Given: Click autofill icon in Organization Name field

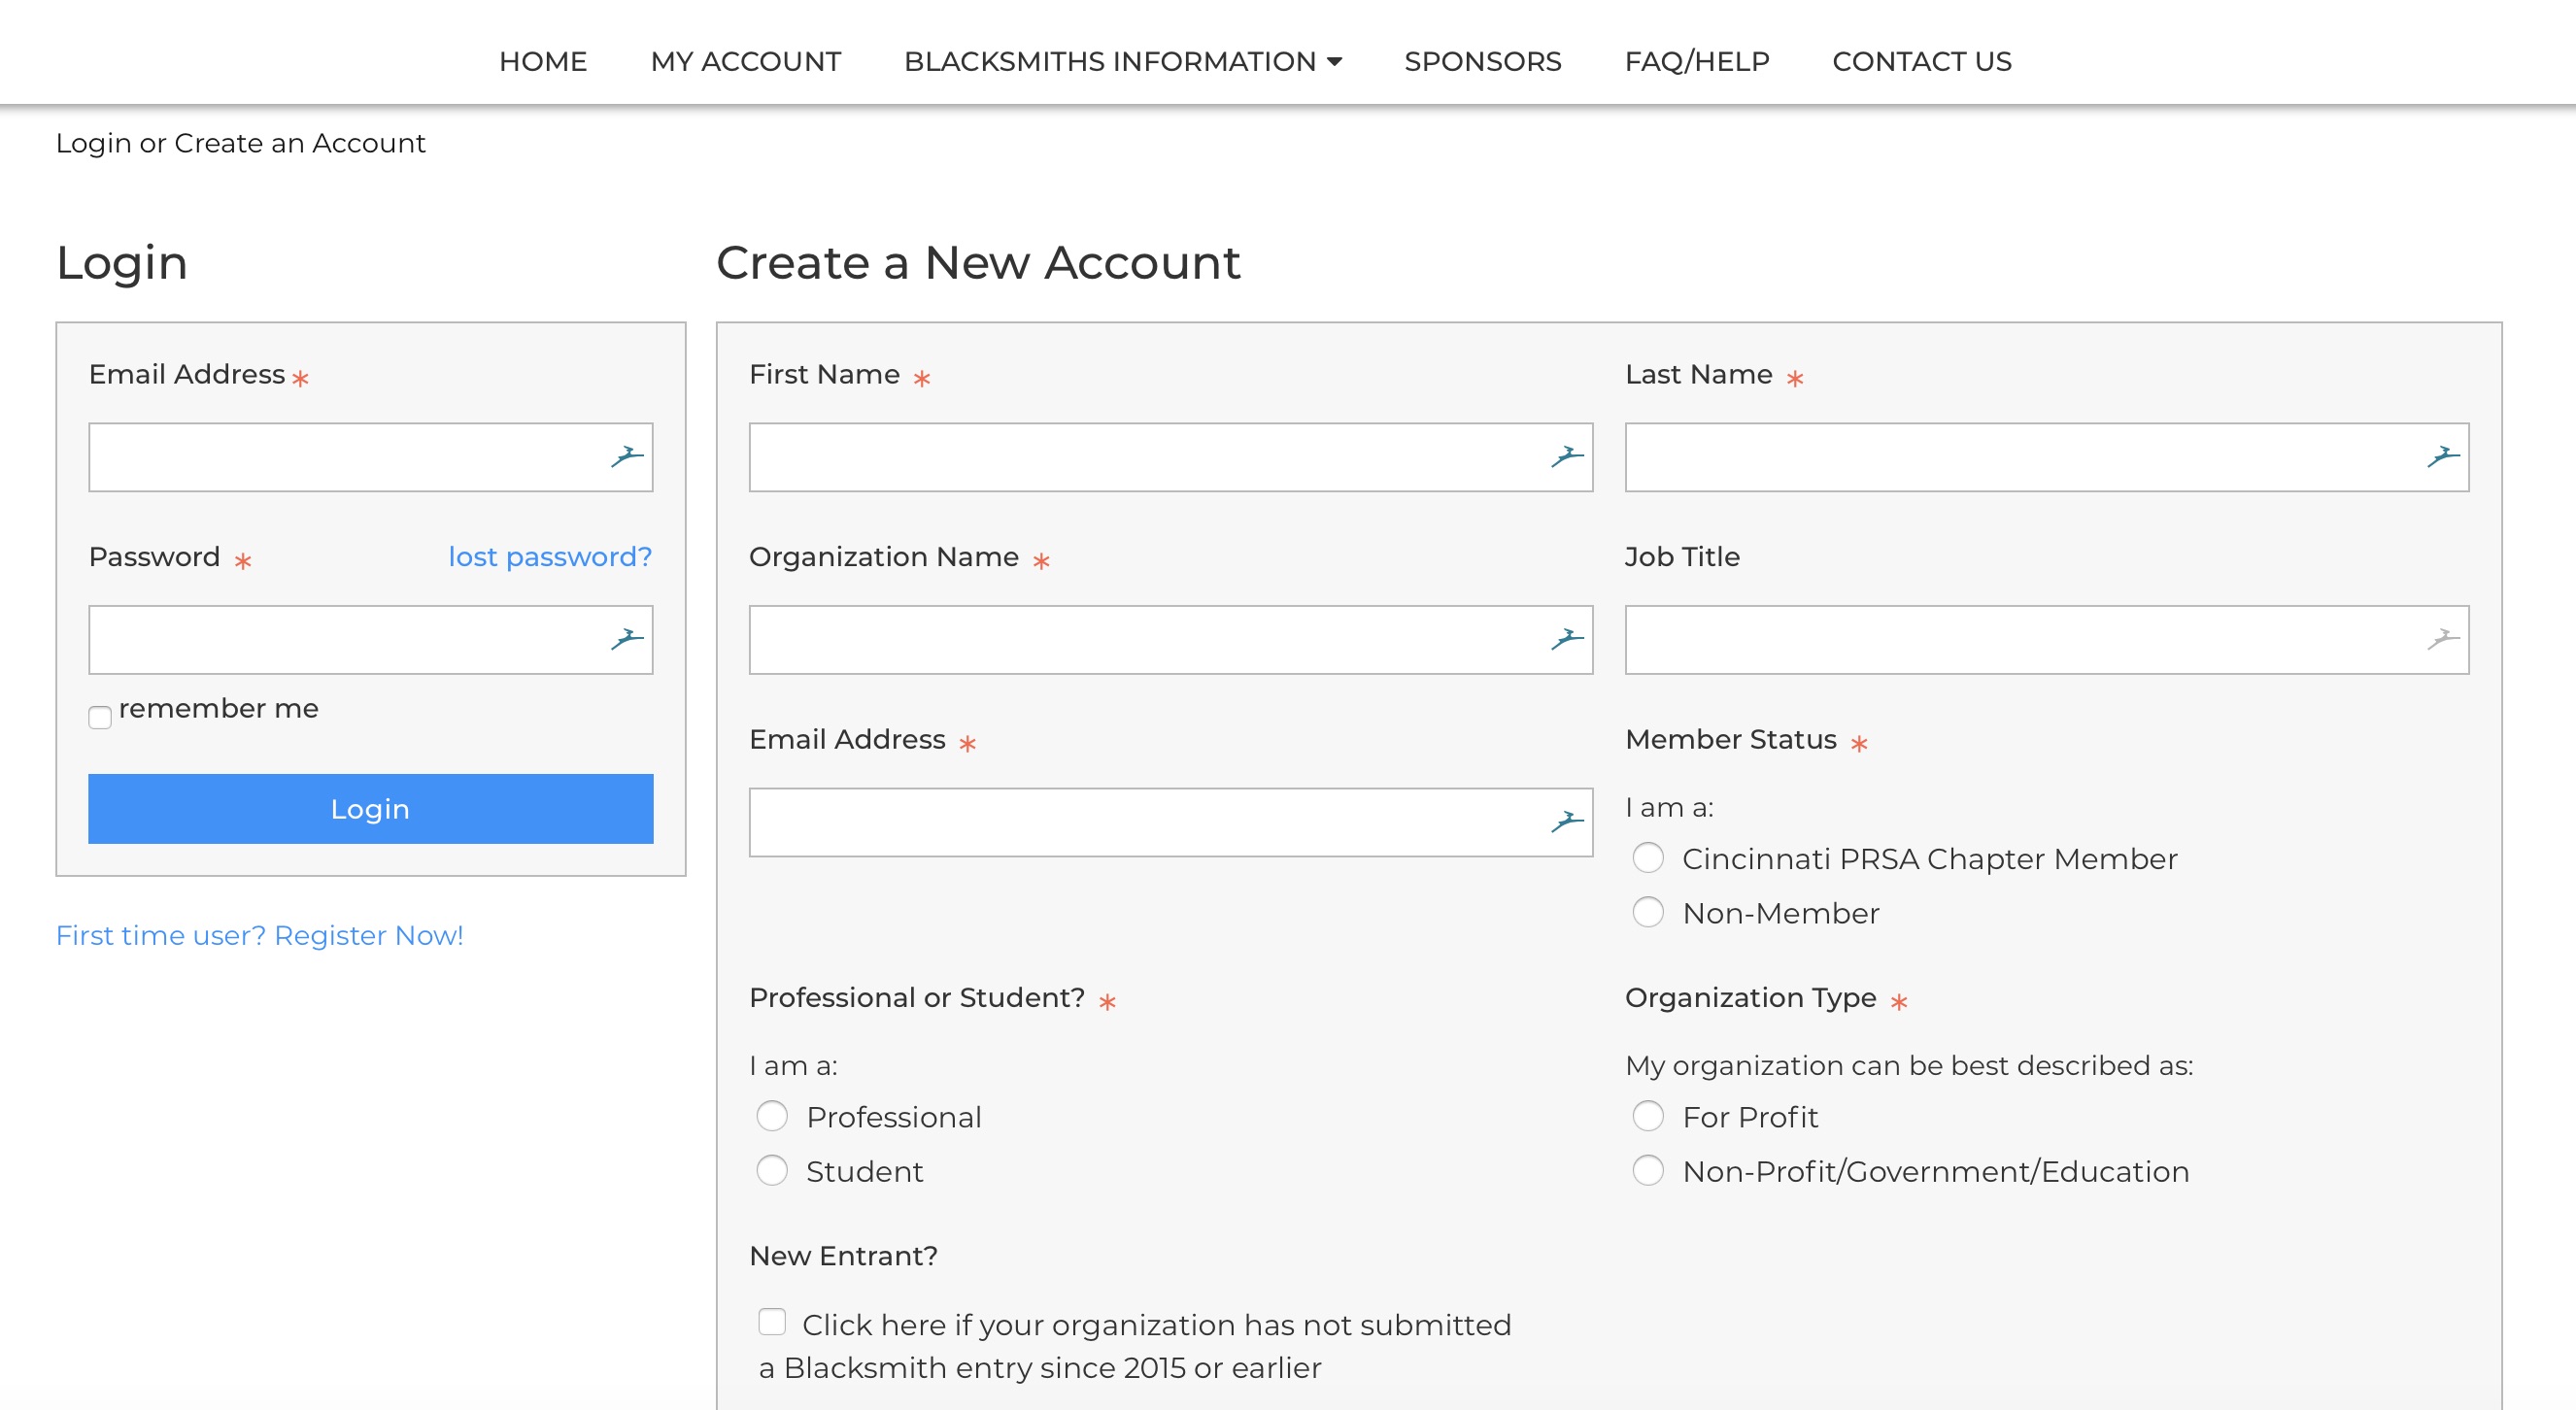Looking at the screenshot, I should click(1567, 639).
